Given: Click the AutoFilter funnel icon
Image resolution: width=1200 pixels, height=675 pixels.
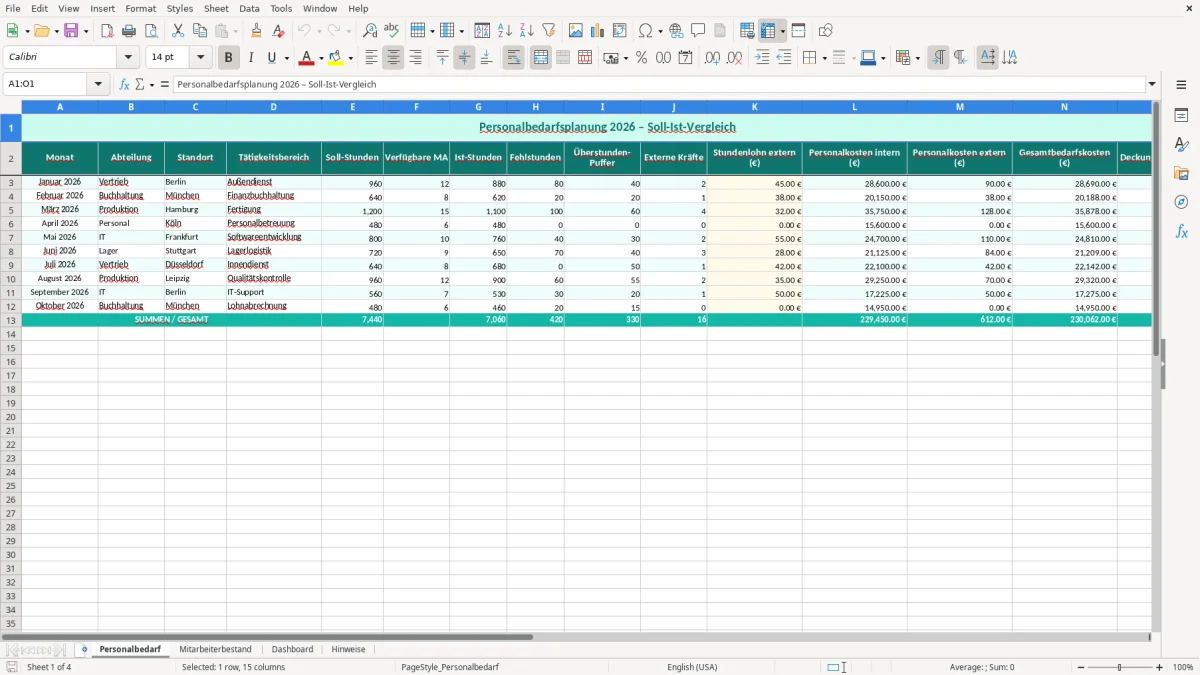Looking at the screenshot, I should click(549, 31).
